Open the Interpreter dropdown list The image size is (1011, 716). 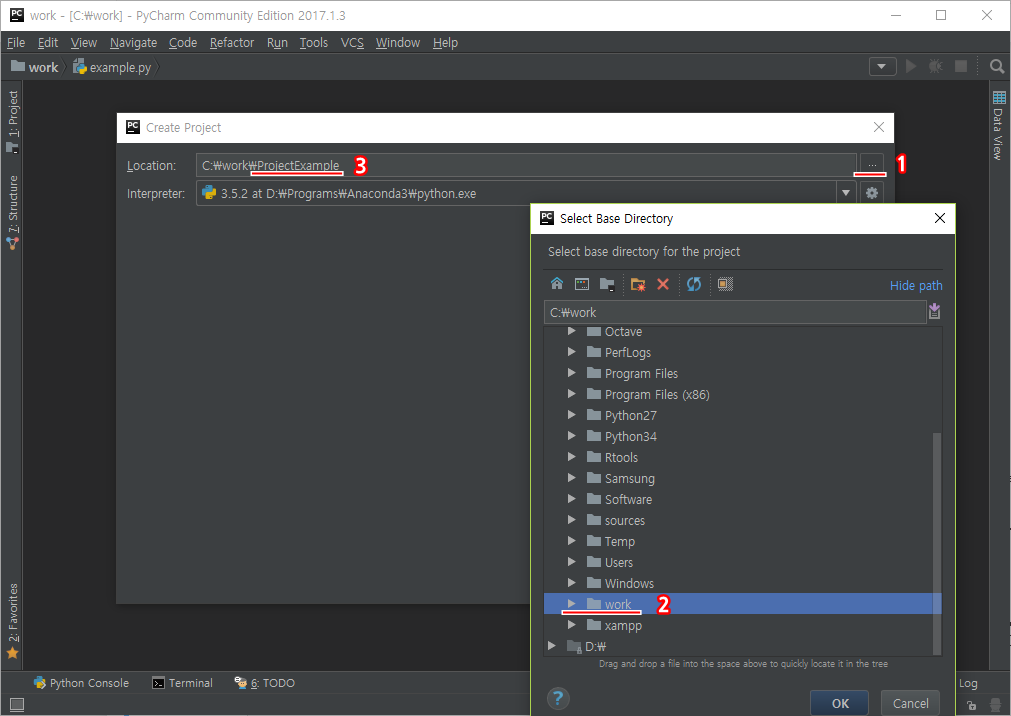(x=846, y=193)
